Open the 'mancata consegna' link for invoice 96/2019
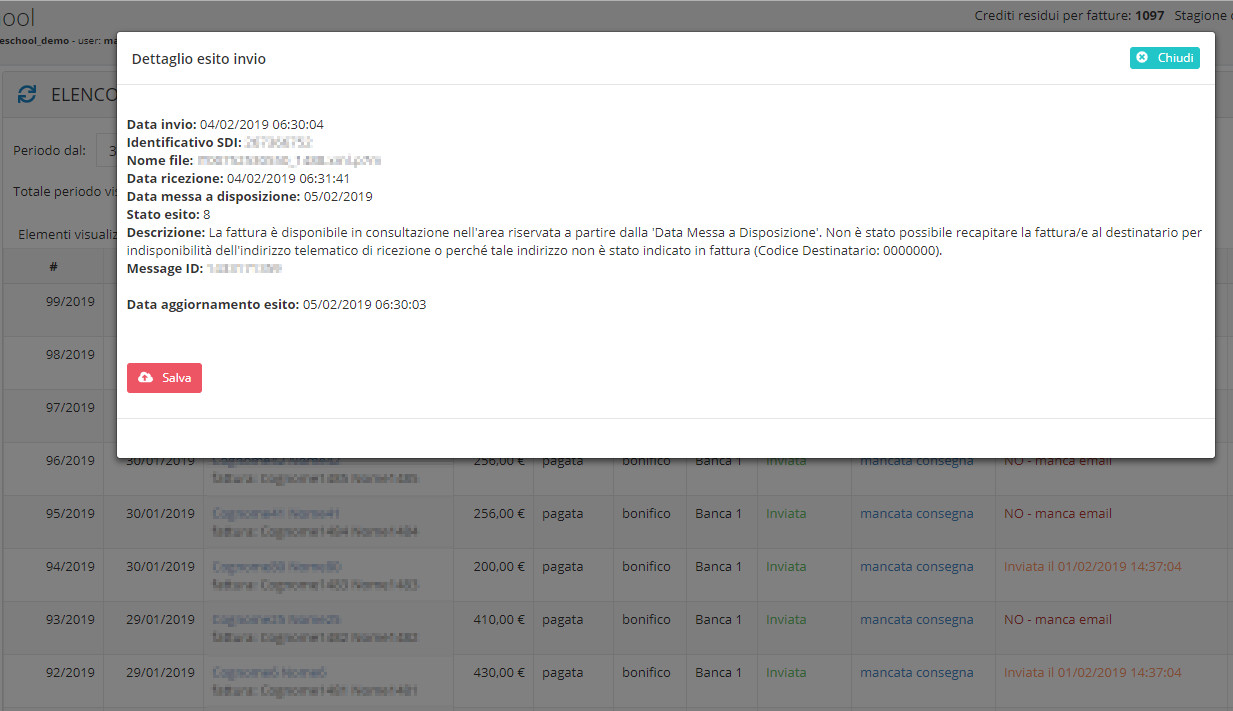The image size is (1233, 711). click(916, 461)
